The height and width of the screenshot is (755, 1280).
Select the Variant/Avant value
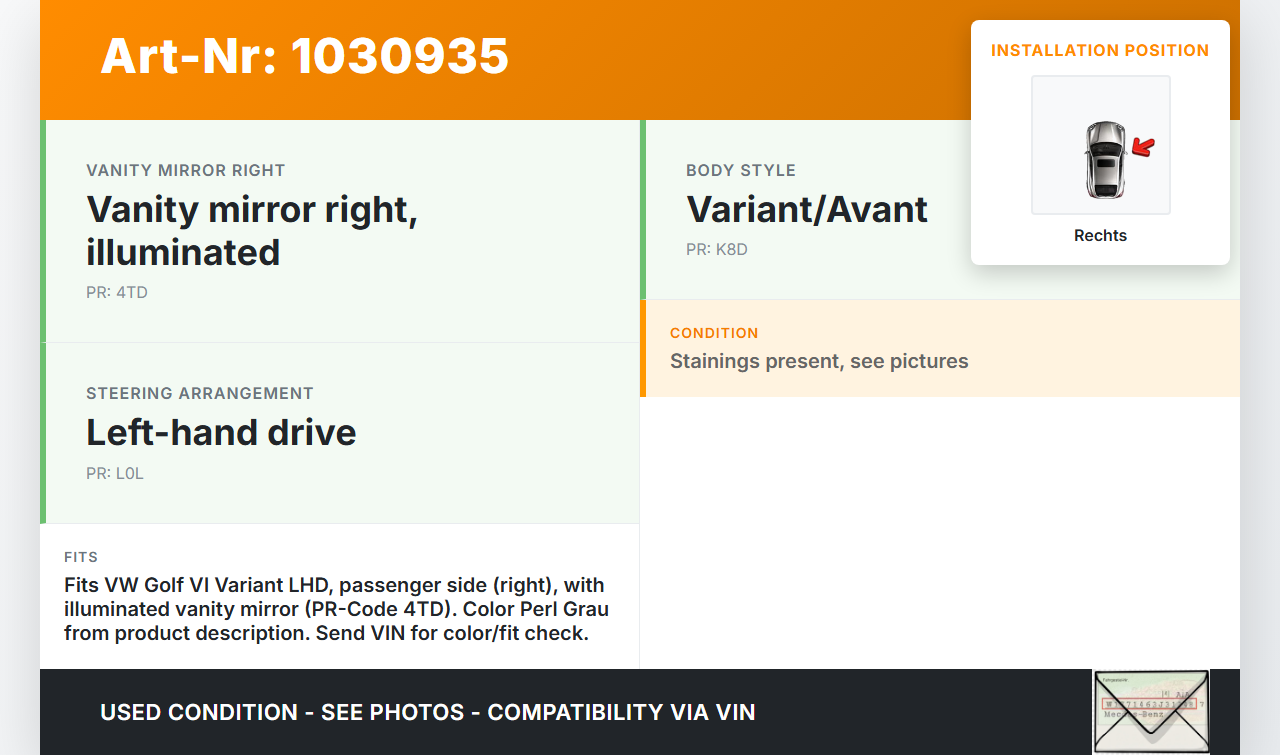[807, 210]
